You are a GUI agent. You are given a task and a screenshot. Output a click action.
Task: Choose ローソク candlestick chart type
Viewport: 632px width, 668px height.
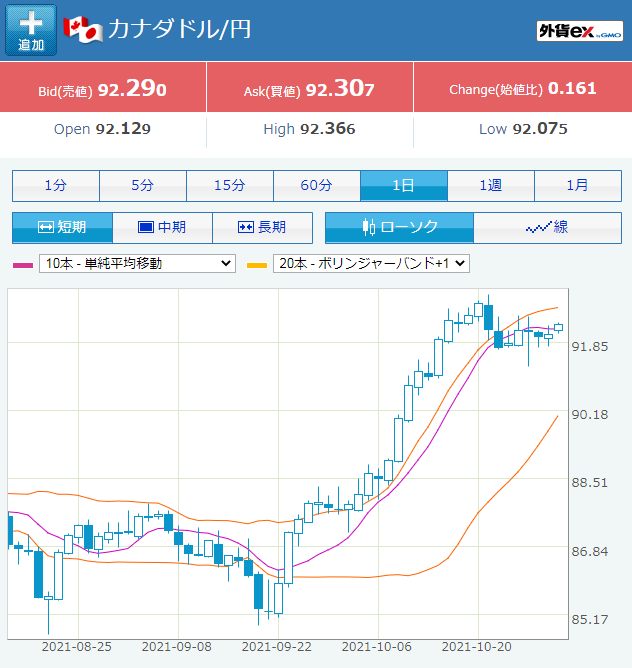coord(399,227)
